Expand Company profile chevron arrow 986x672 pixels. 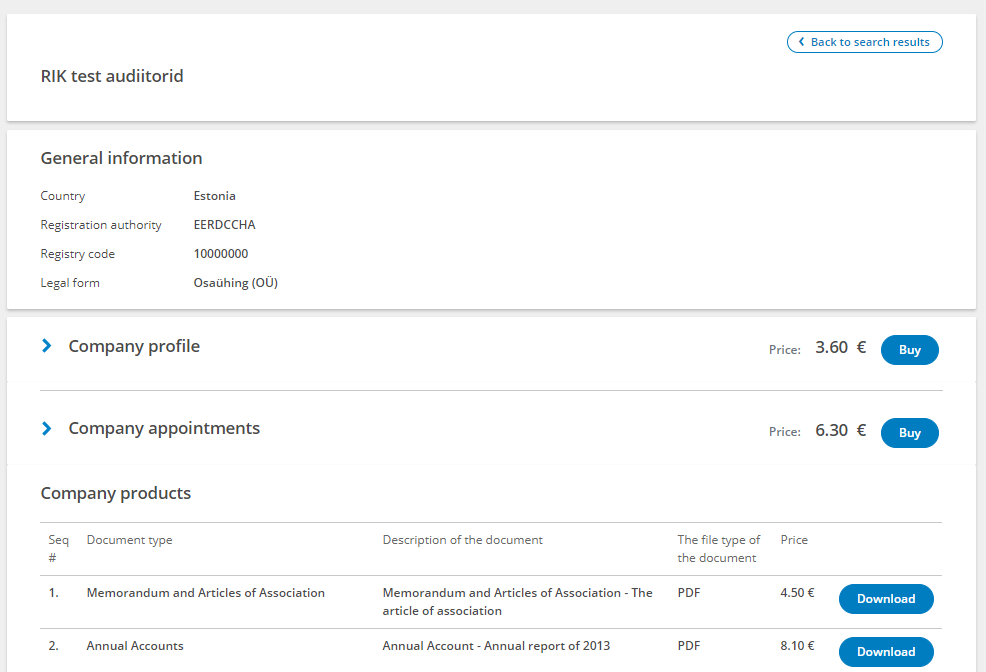pyautogui.click(x=47, y=346)
